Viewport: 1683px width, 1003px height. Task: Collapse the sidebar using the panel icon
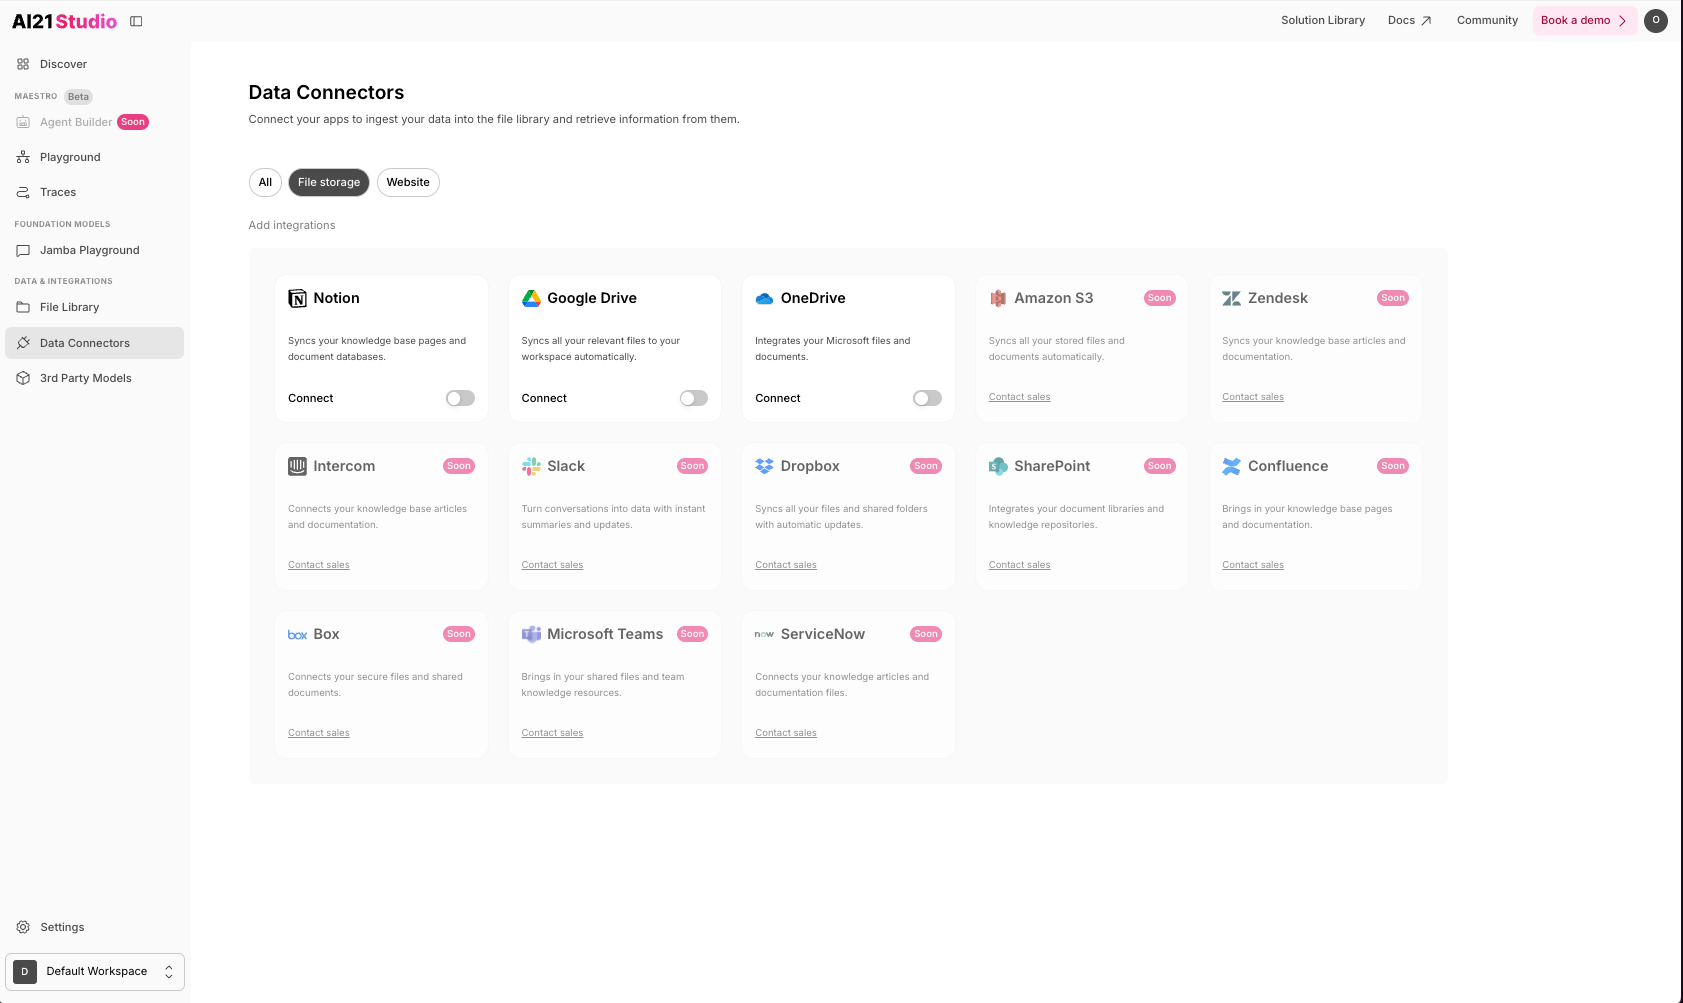tap(136, 20)
